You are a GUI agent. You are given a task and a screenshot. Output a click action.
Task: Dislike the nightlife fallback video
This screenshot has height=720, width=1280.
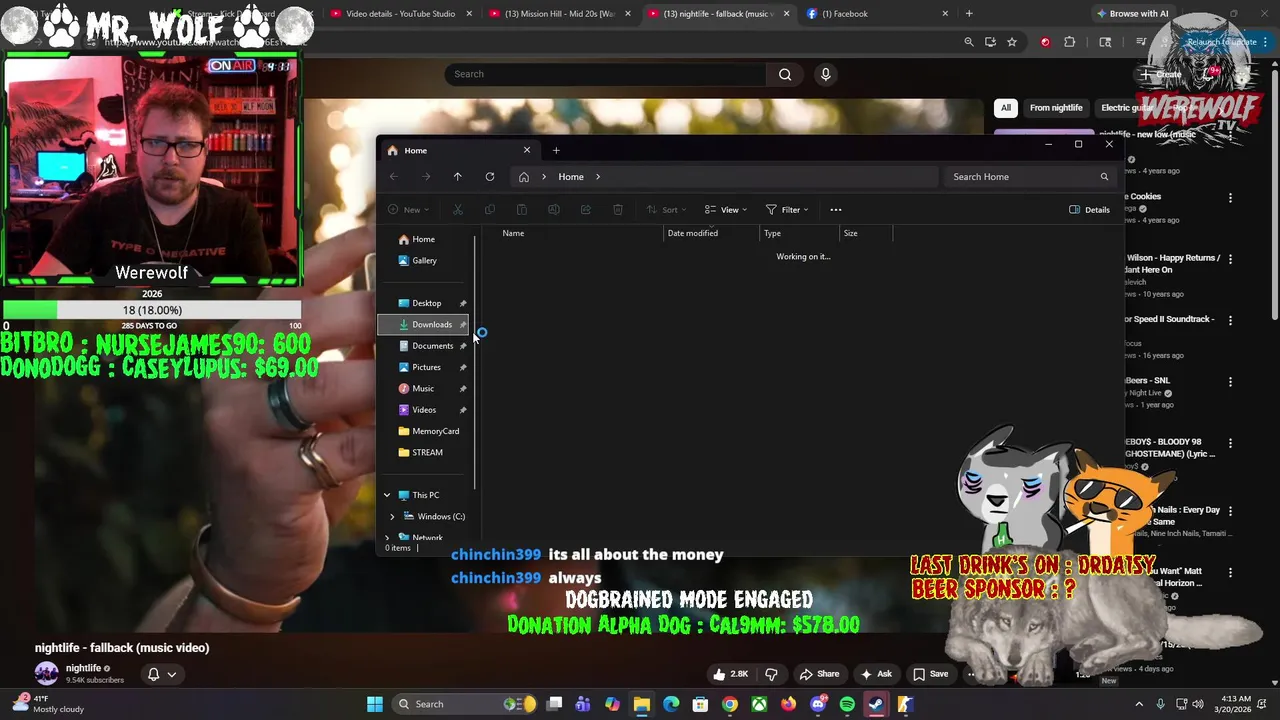pyautogui.click(x=771, y=674)
